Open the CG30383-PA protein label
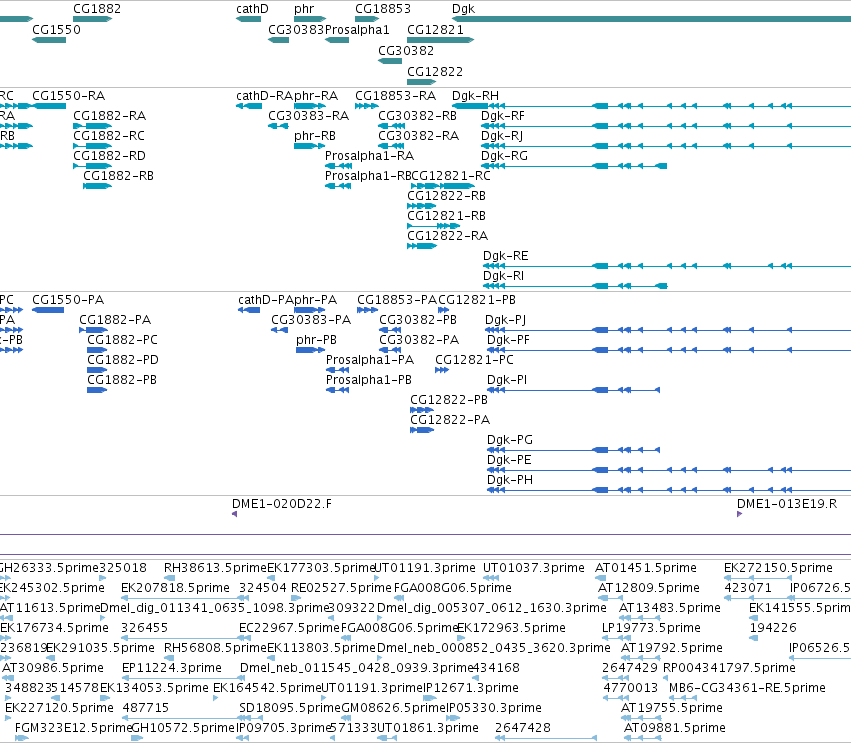Screen dimensions: 851x743 click(311, 320)
